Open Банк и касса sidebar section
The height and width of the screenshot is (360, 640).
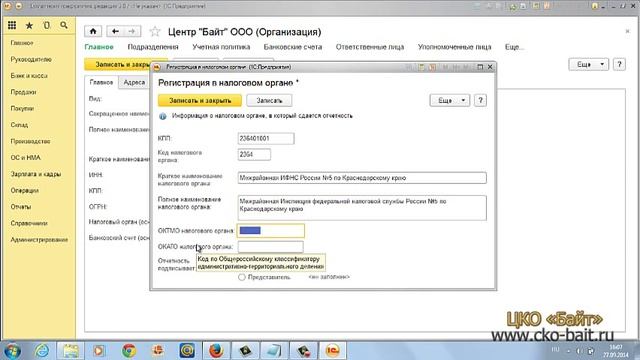(29, 76)
